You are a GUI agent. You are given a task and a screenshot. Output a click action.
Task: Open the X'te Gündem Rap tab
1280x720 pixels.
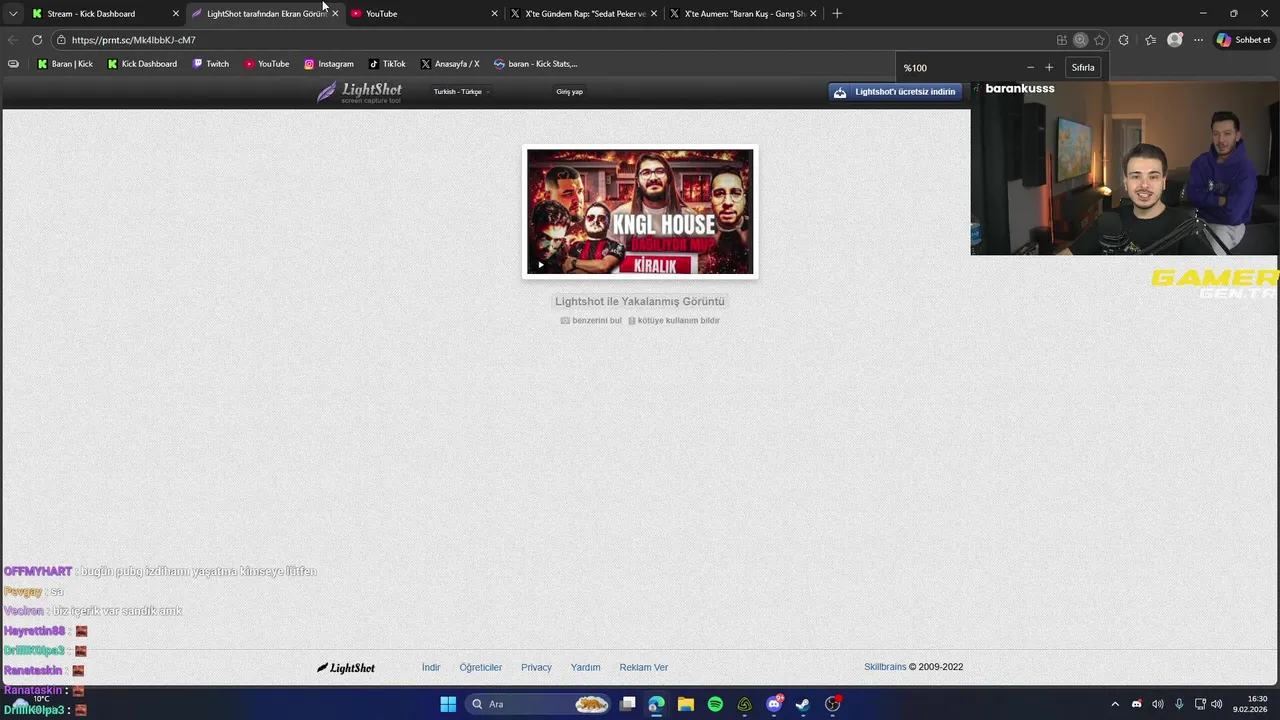[585, 14]
